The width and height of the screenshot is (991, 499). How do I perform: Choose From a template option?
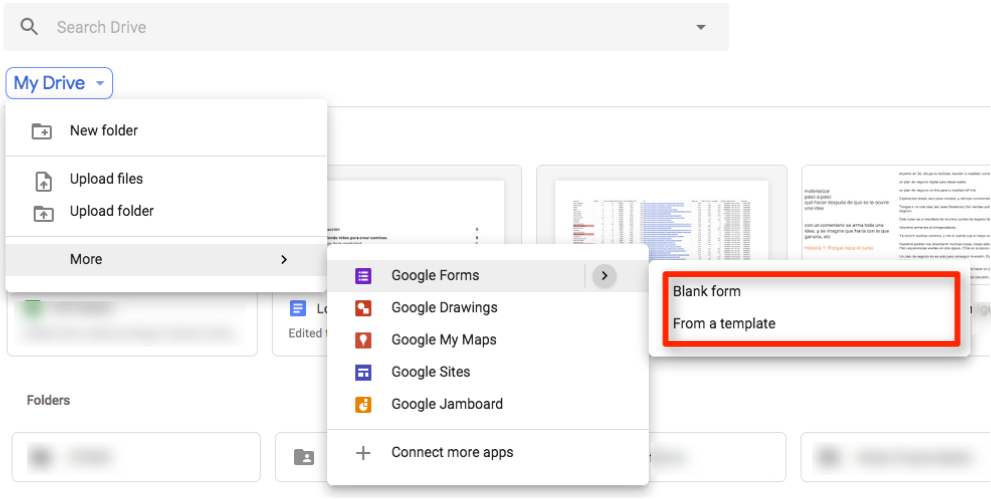(810, 324)
